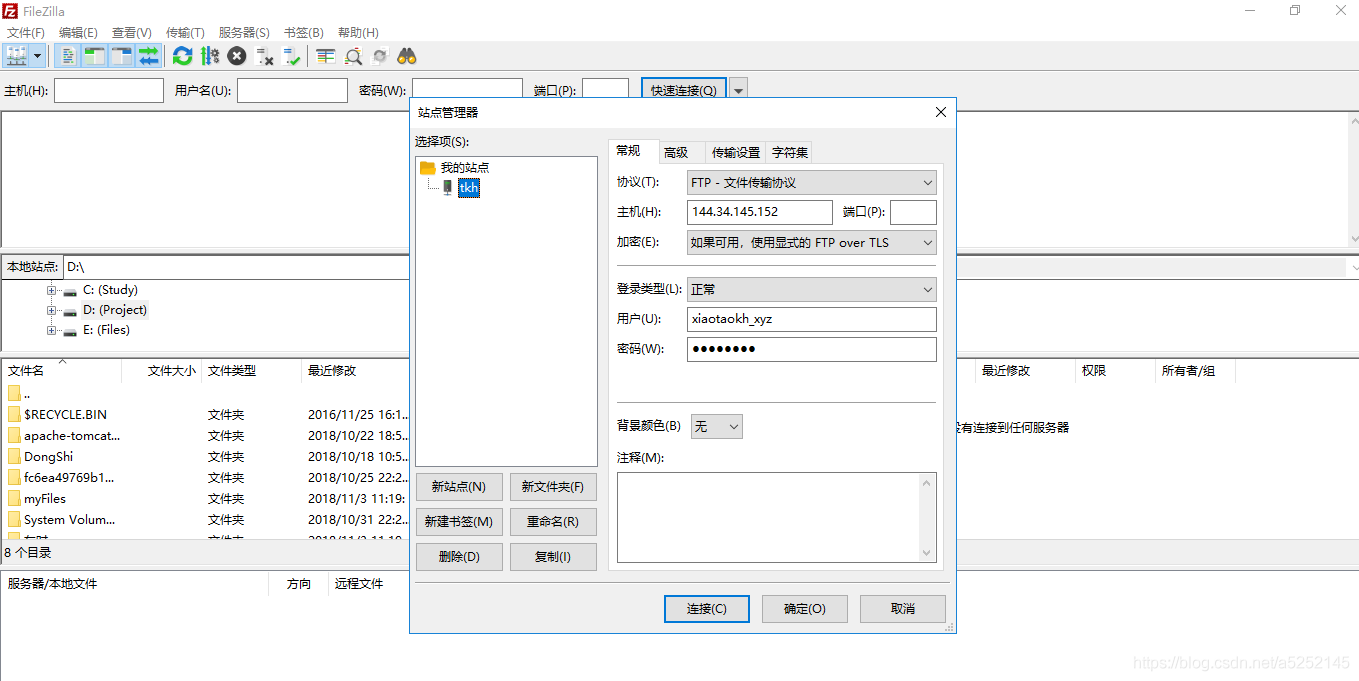This screenshot has height=681, width=1359.
Task: Click the 新站点 new site button
Action: click(x=458, y=487)
